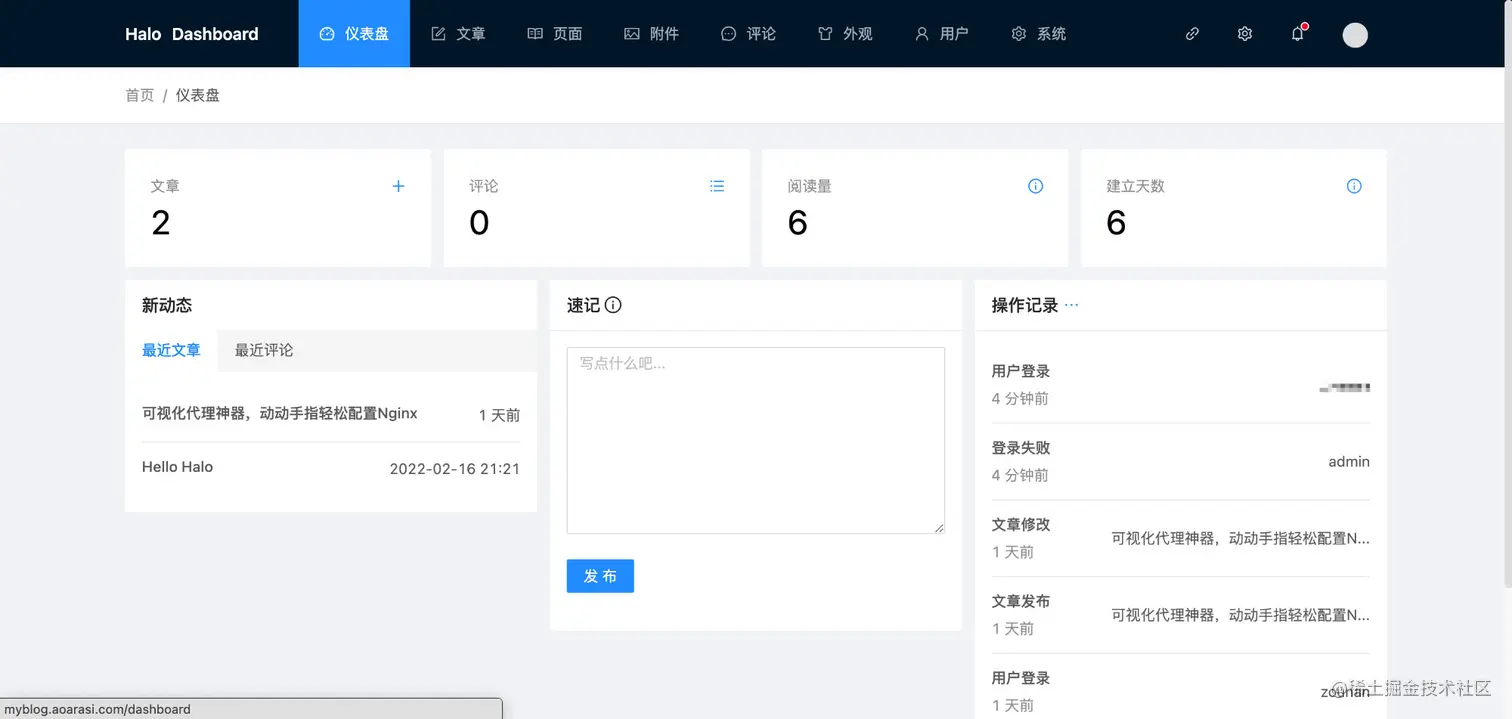Open the 评论 comments menu in navigation
The width and height of the screenshot is (1512, 719).
[x=748, y=34]
